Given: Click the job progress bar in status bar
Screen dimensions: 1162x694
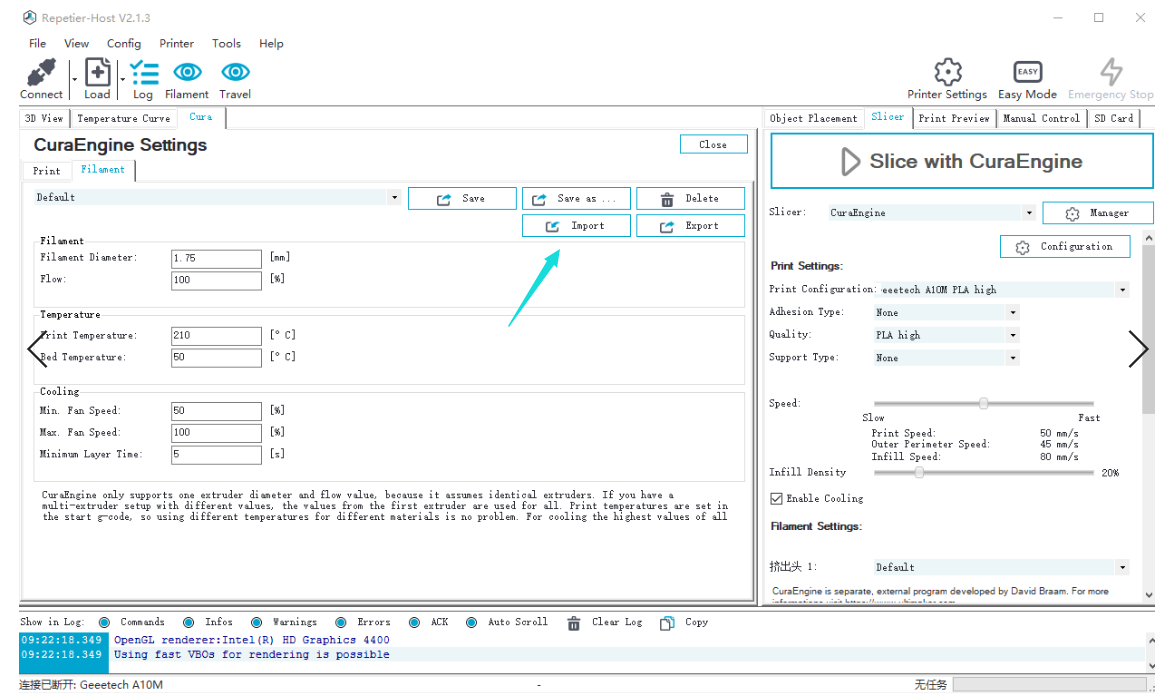Looking at the screenshot, I should pos(1049,684).
